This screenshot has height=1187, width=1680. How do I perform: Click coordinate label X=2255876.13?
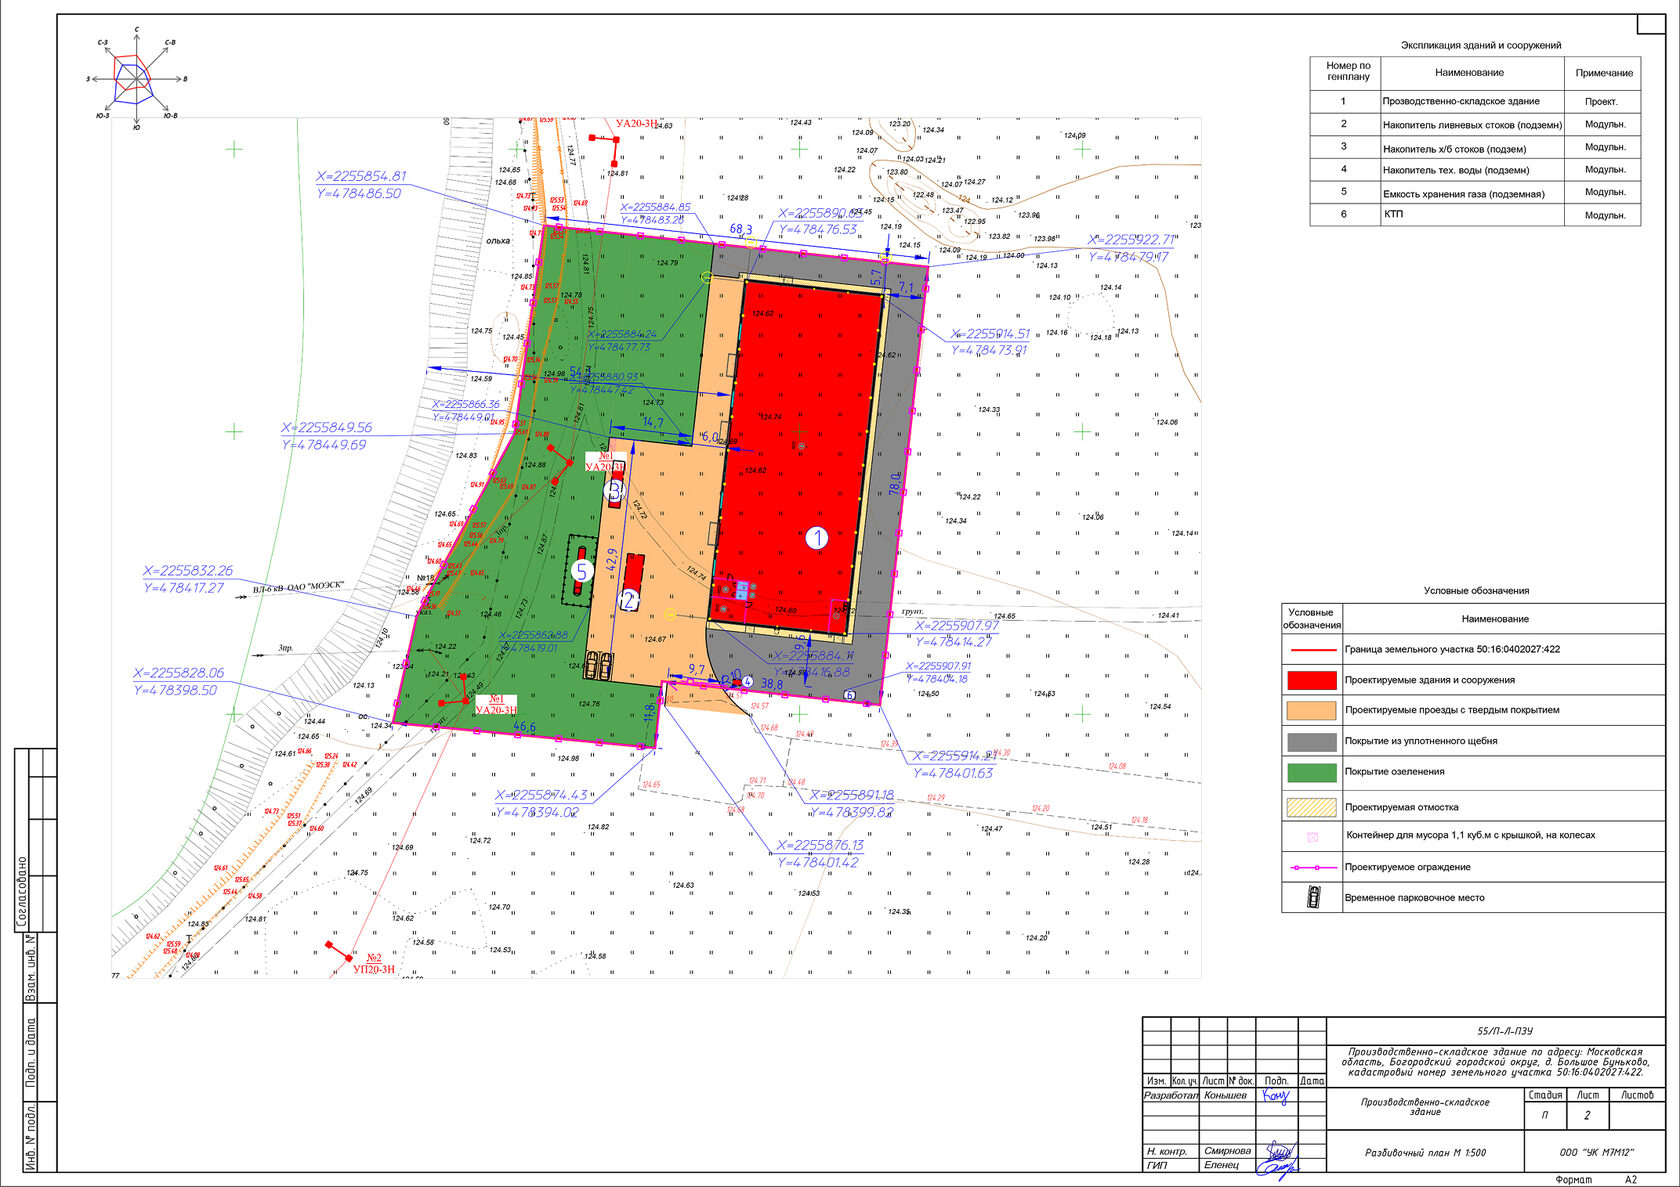pyautogui.click(x=820, y=845)
